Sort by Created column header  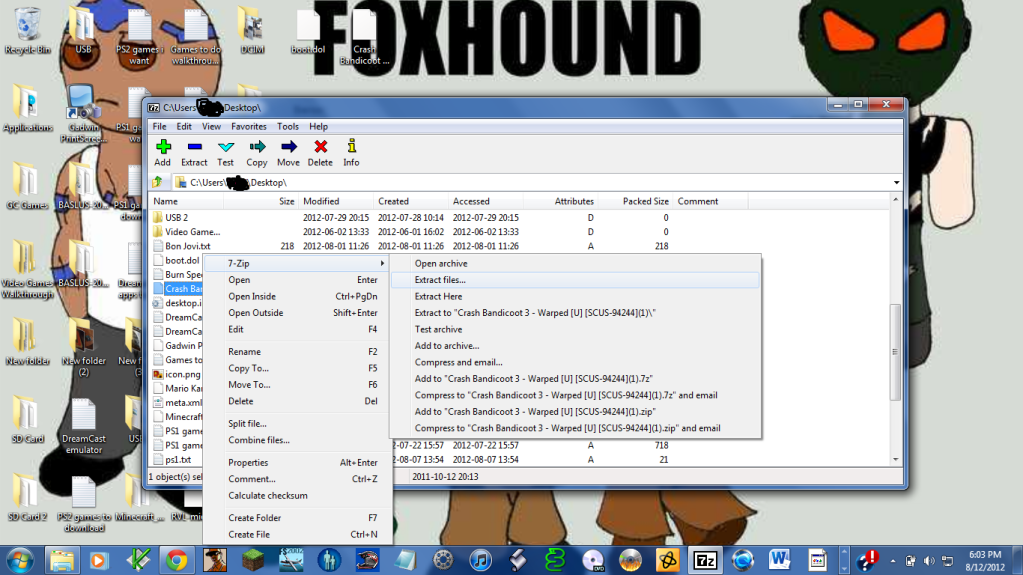click(x=411, y=202)
